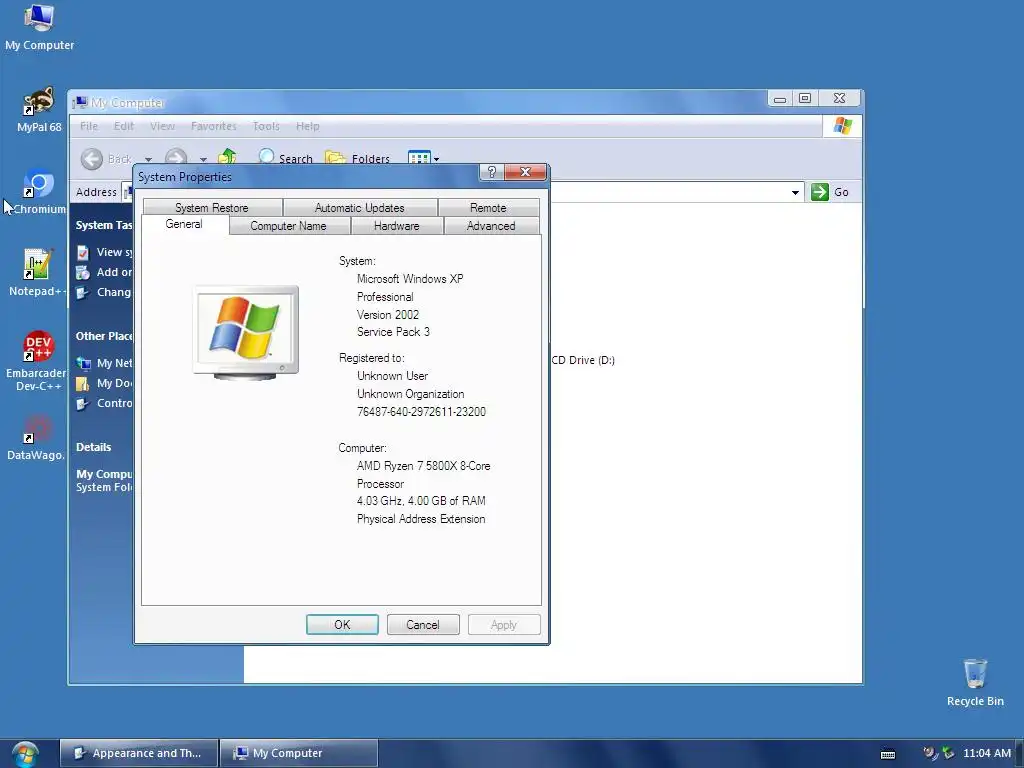
Task: Click the 11:04 AM clock
Action: [x=987, y=754]
